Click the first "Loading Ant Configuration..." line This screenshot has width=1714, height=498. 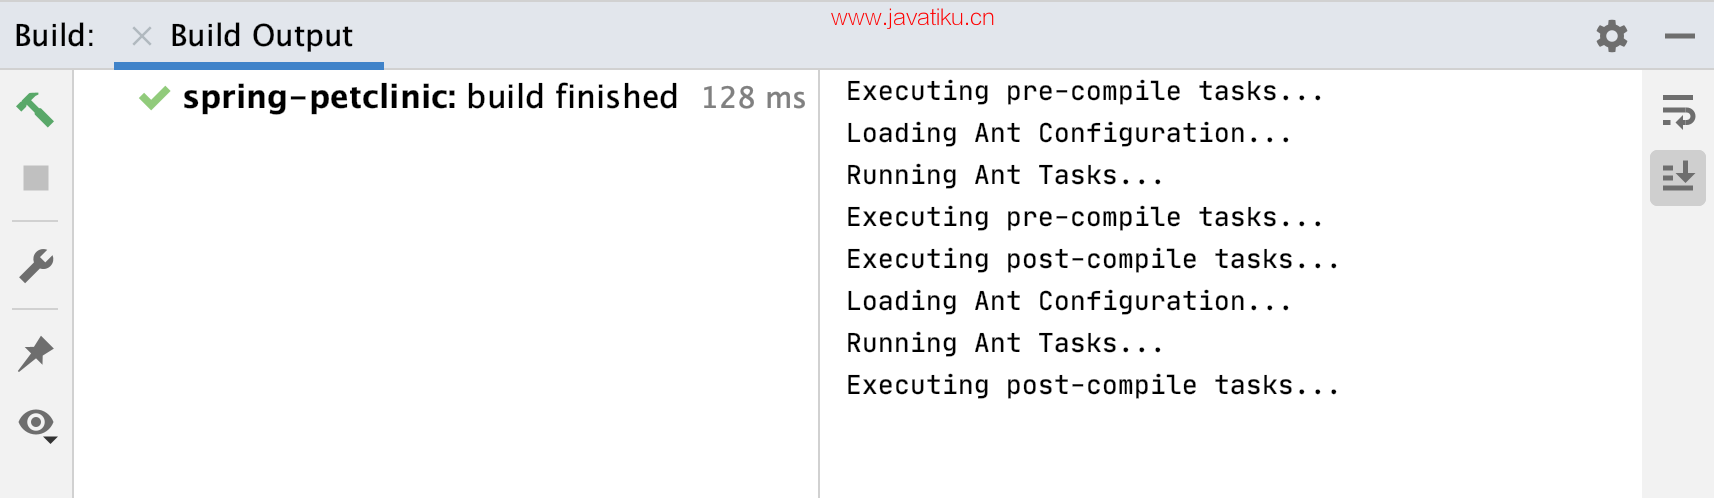click(x=1069, y=133)
